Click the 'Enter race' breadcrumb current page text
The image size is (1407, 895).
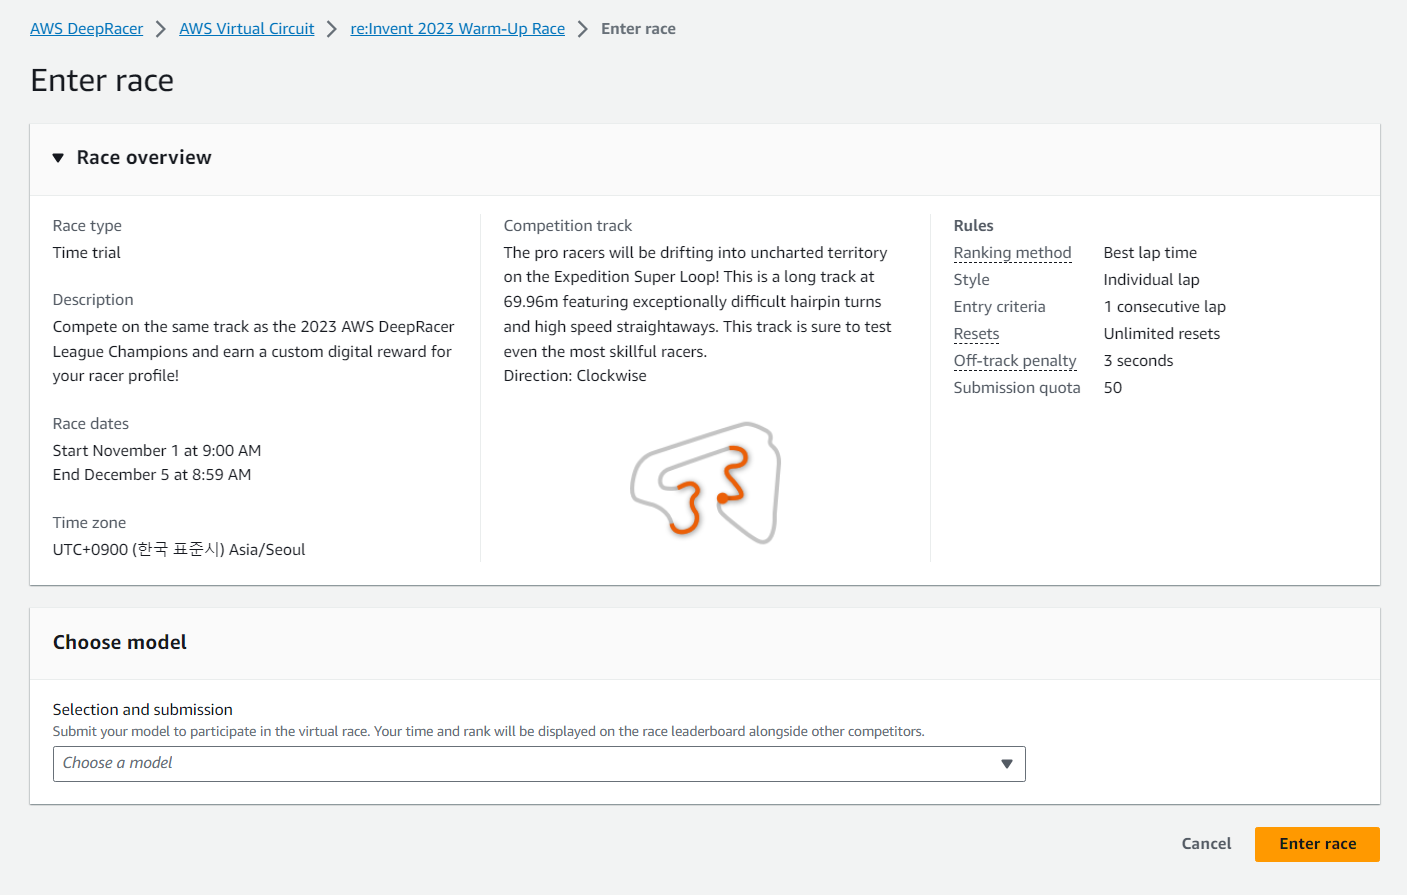[x=638, y=29]
